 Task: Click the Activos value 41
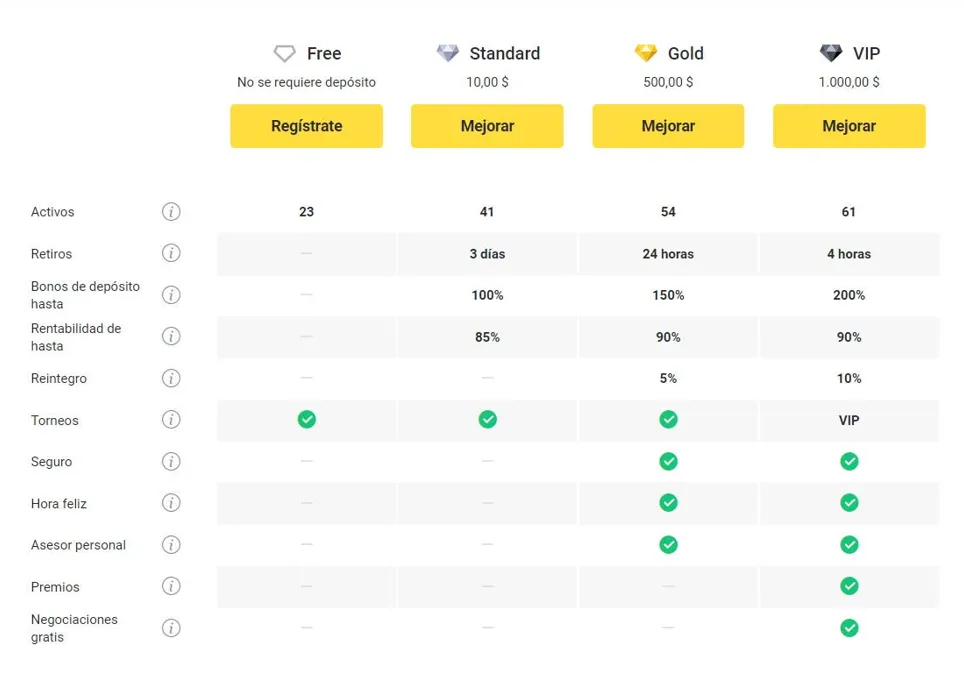(x=487, y=212)
